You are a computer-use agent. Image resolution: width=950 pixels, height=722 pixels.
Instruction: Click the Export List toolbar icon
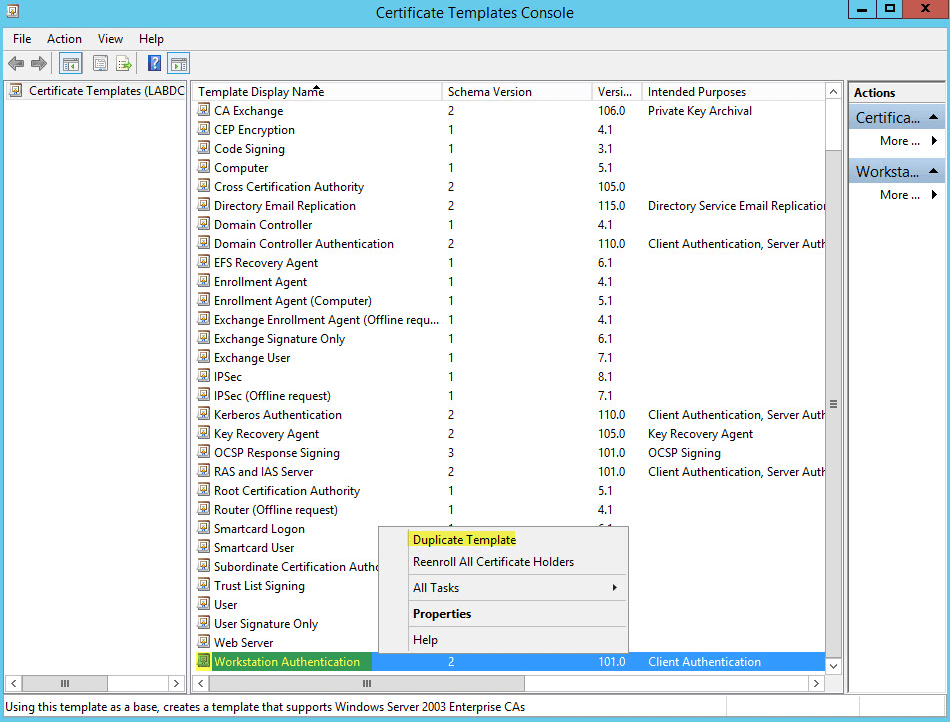click(x=124, y=63)
